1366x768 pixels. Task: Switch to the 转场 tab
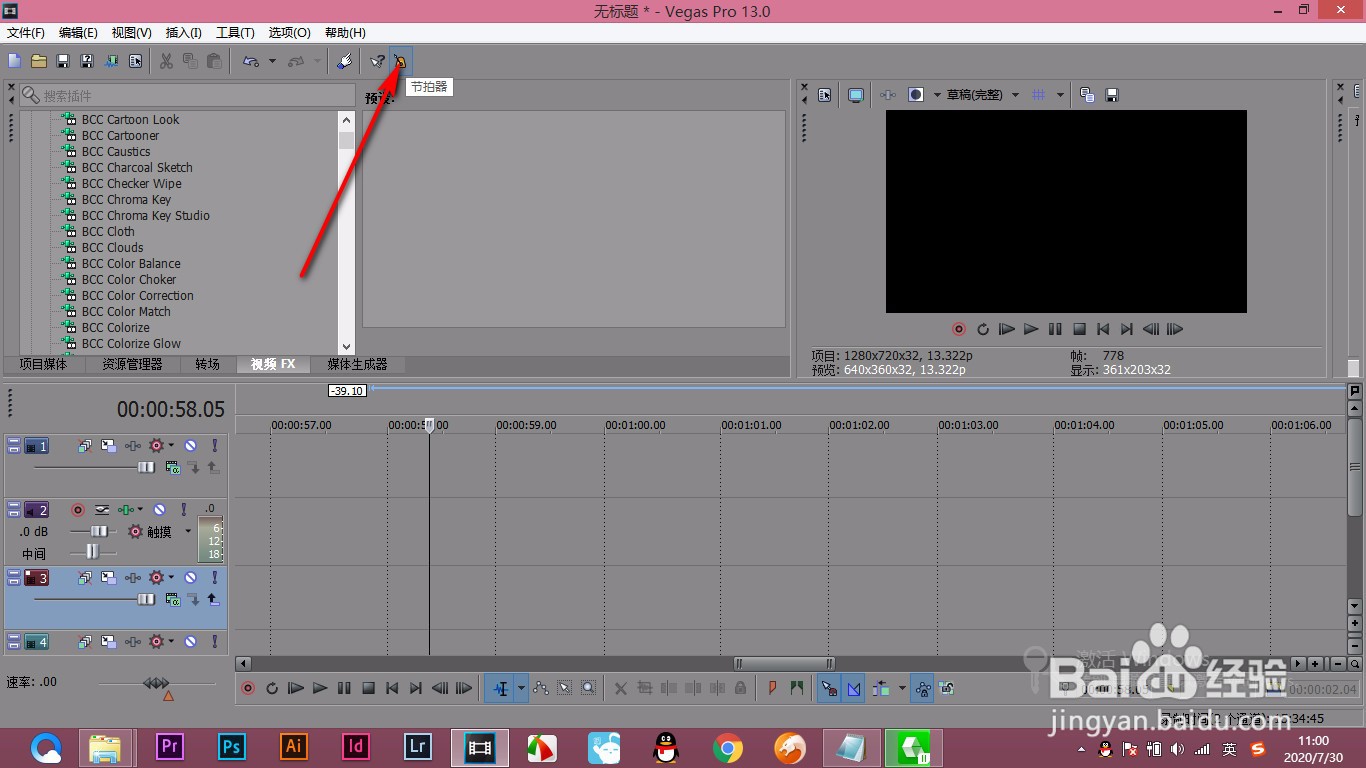point(208,364)
